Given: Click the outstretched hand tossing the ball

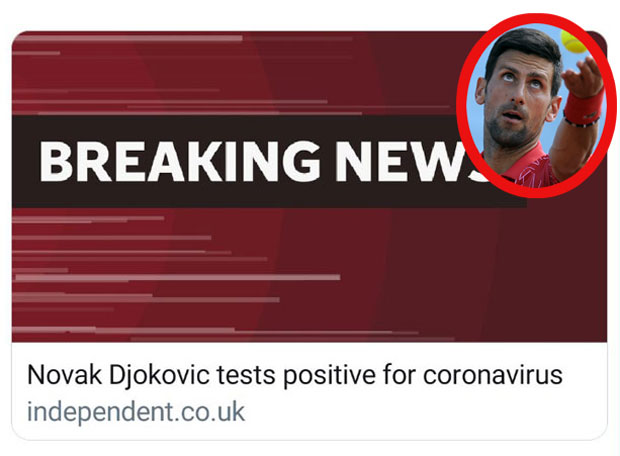Looking at the screenshot, I should [x=582, y=77].
